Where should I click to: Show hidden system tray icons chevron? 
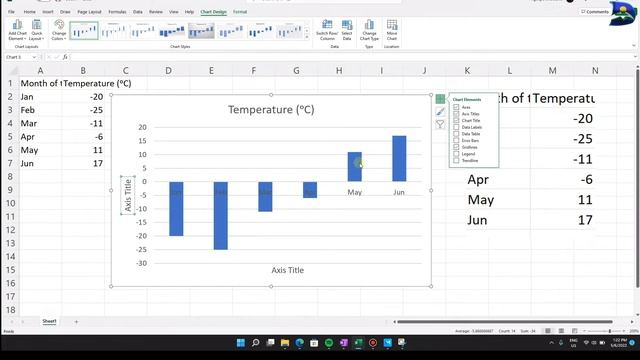(x=551, y=343)
